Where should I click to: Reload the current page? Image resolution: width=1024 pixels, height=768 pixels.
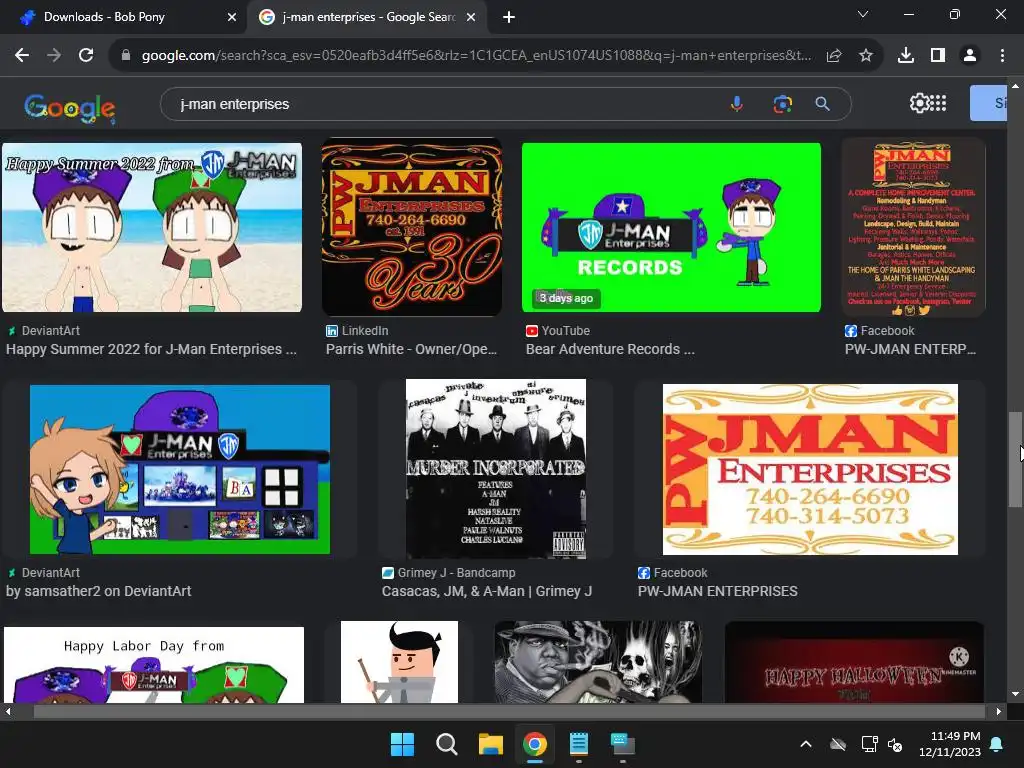coord(86,56)
